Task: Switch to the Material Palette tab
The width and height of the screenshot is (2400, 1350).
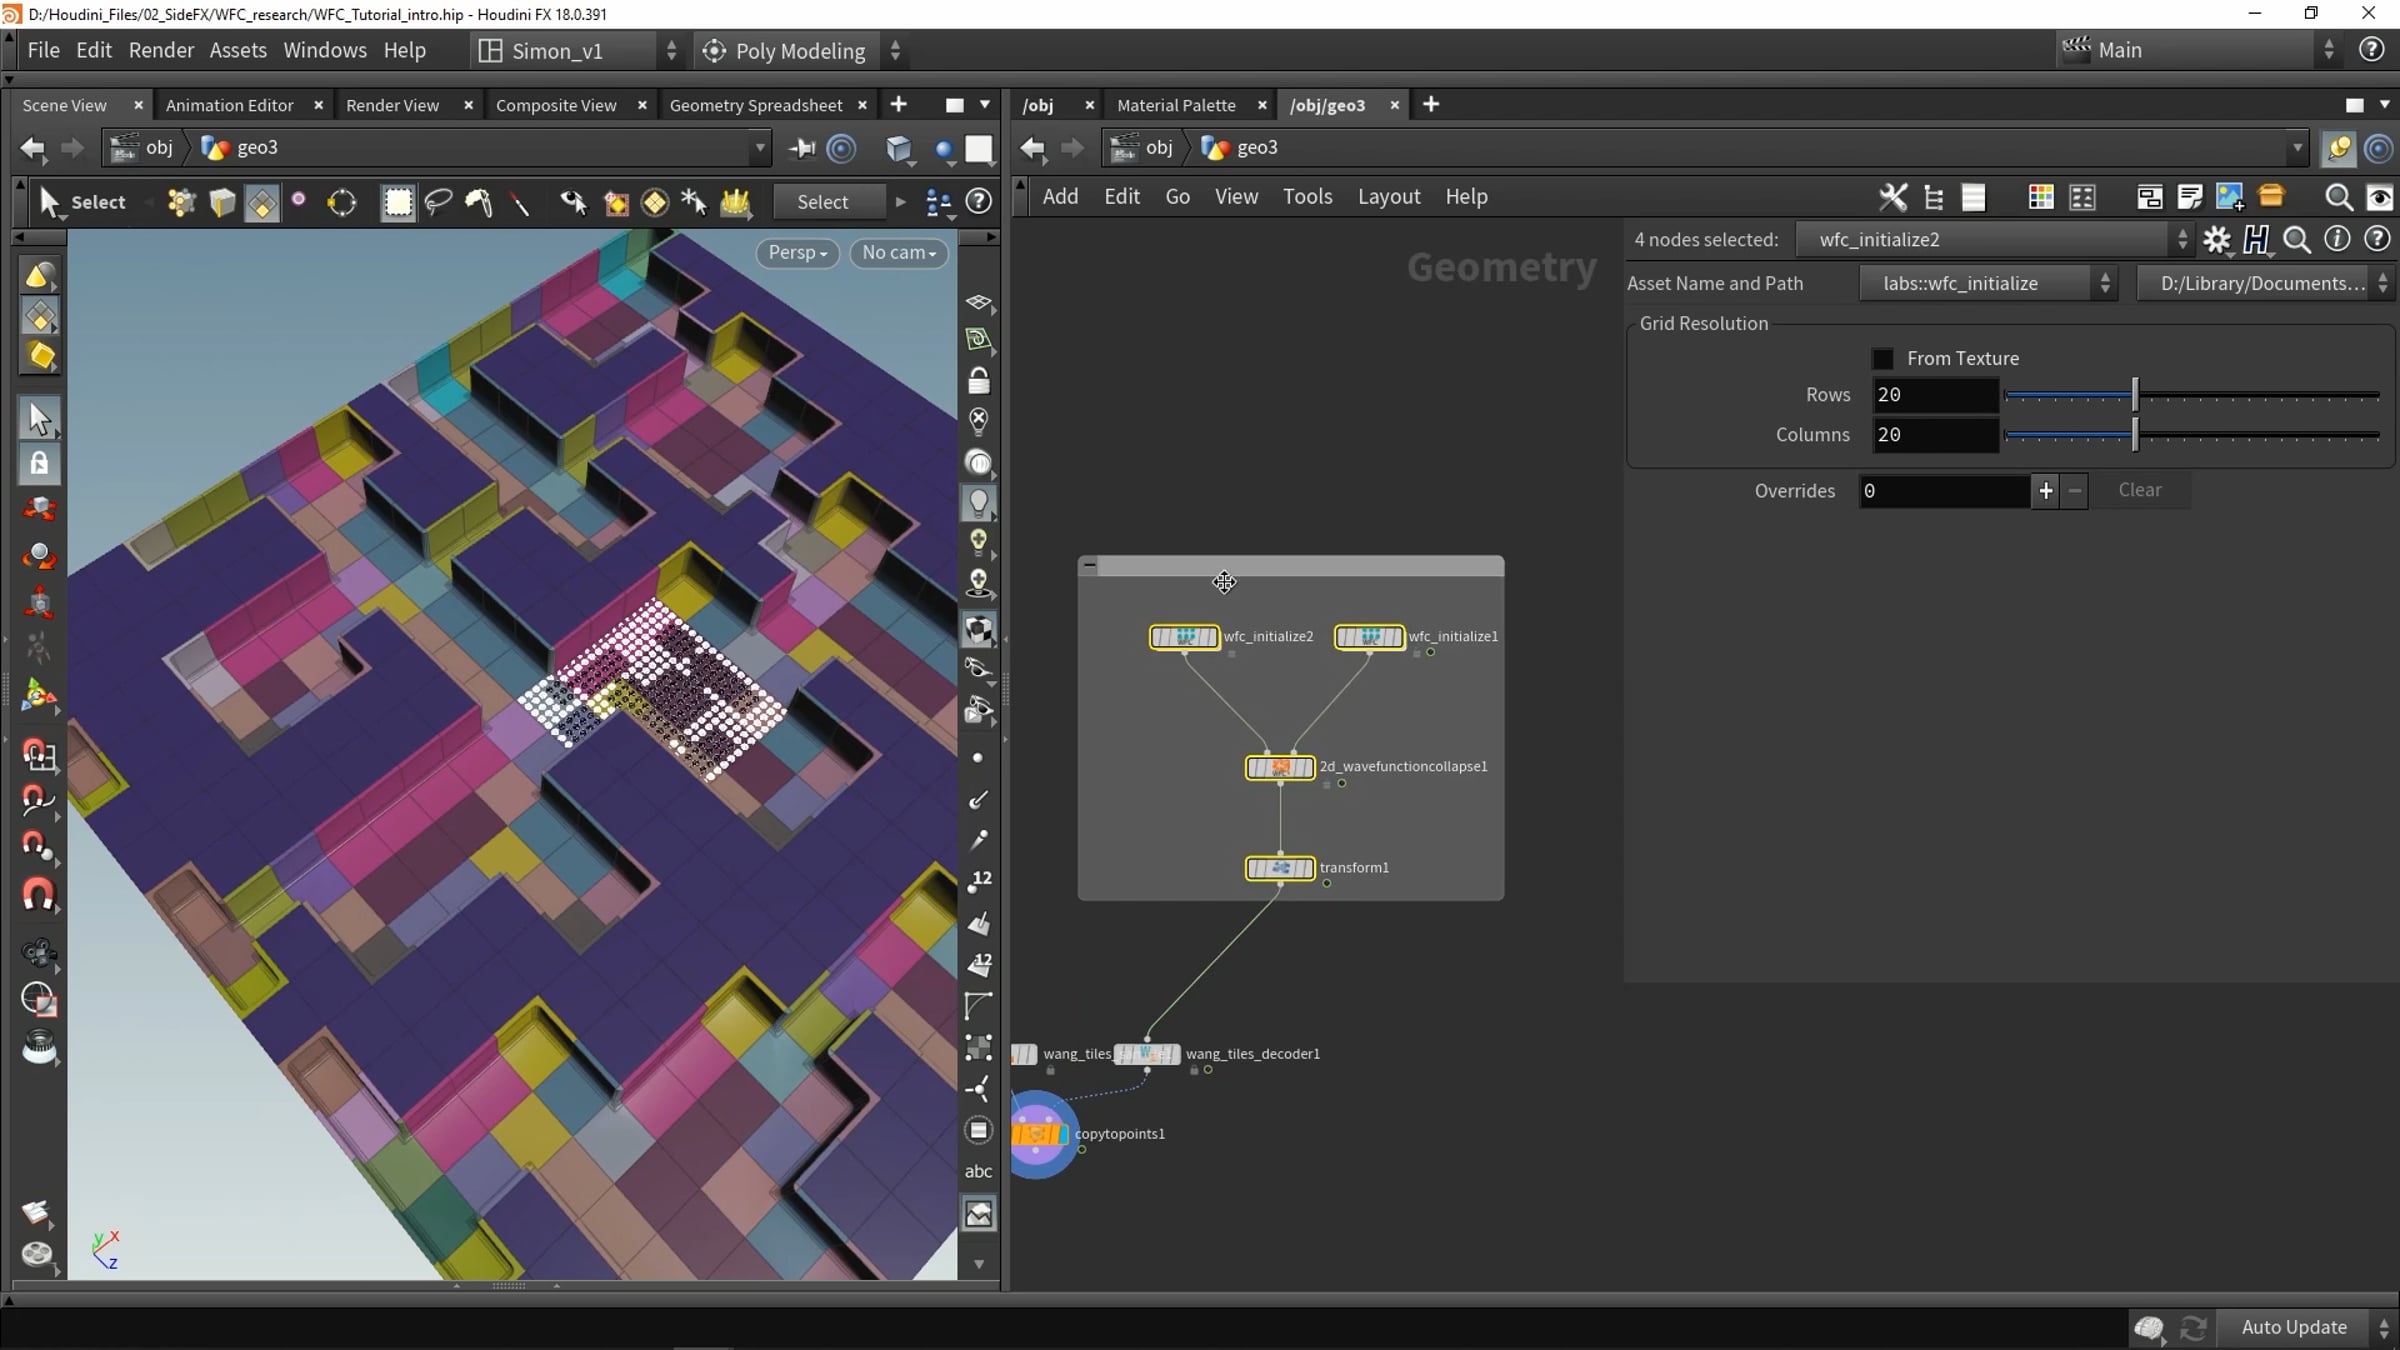Action: pos(1176,105)
